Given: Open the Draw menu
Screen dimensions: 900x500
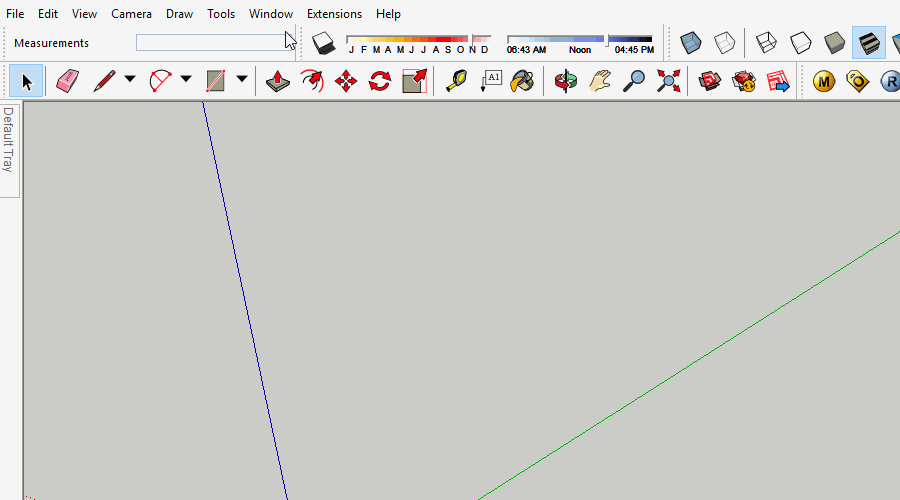Looking at the screenshot, I should 179,14.
